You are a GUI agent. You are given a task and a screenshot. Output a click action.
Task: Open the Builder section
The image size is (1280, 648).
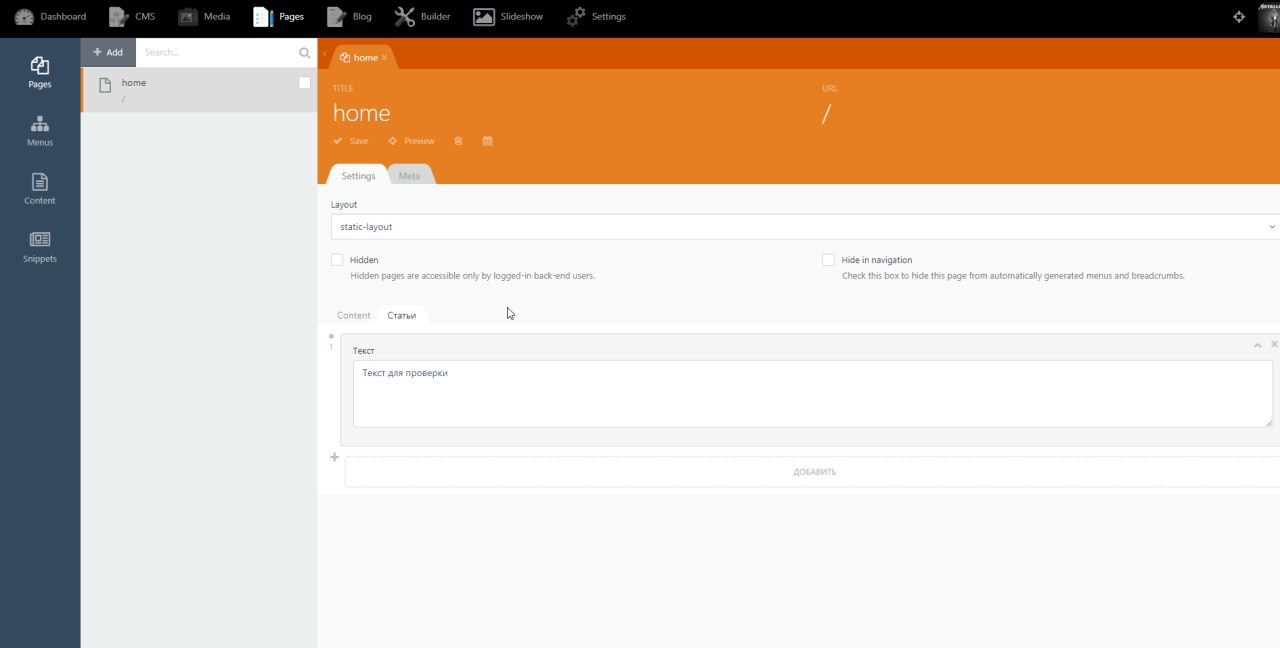pyautogui.click(x=422, y=17)
